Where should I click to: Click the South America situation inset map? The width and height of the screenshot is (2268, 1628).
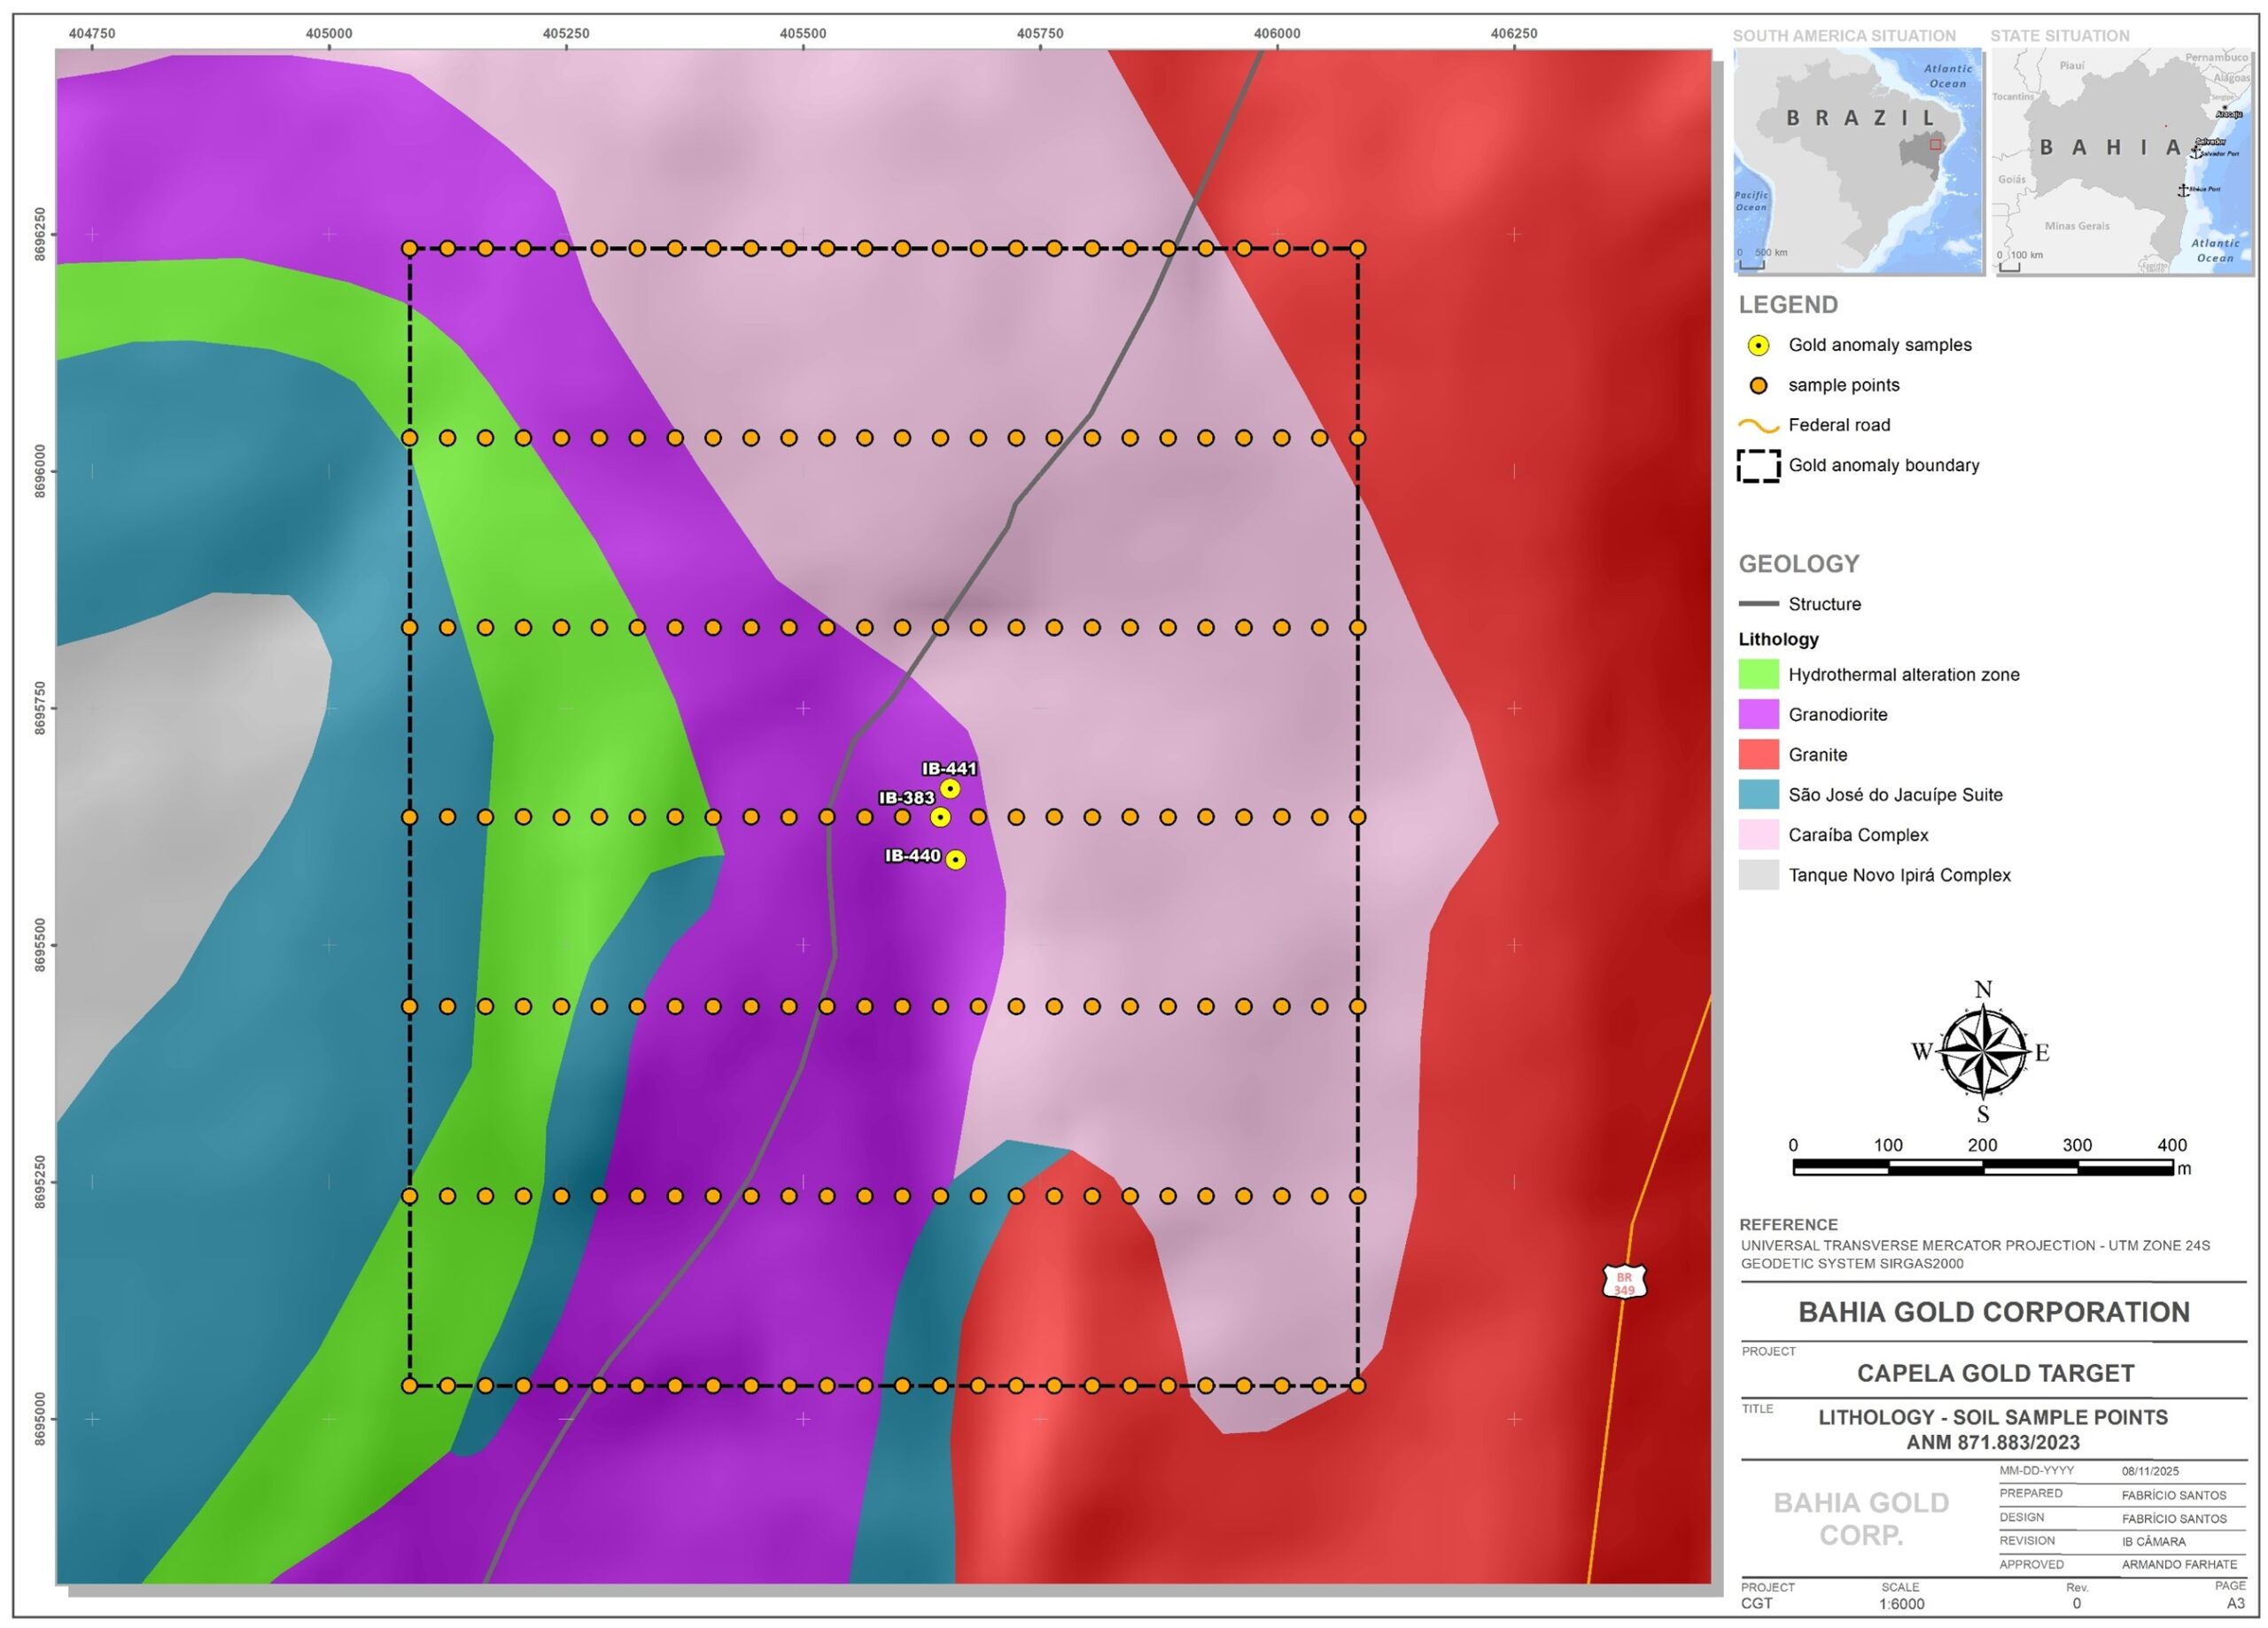[1857, 161]
